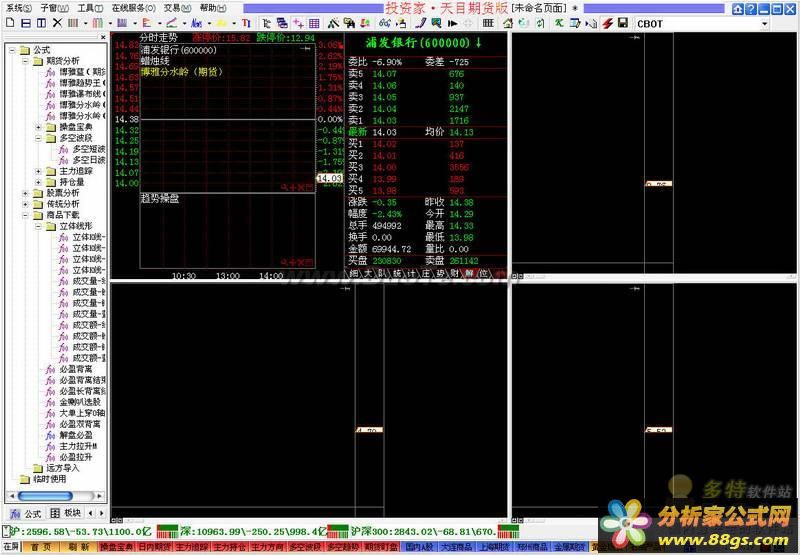
Task: Click the purple grid table toolbar icon
Action: (314, 23)
